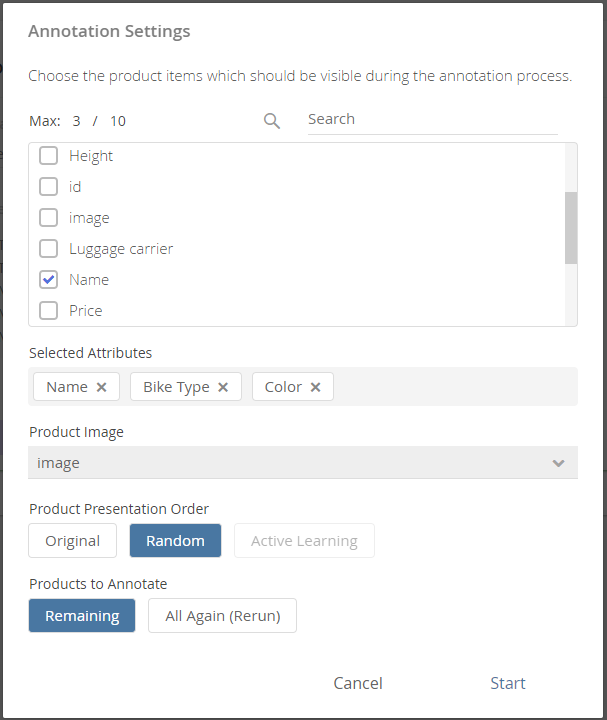
Task: Check the Height checkbox
Action: click(x=48, y=156)
